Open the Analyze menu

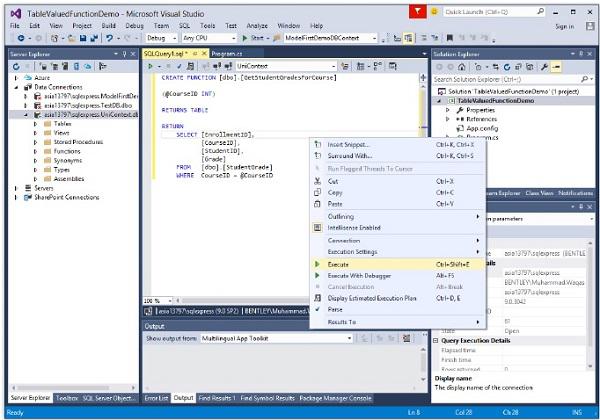(257, 26)
